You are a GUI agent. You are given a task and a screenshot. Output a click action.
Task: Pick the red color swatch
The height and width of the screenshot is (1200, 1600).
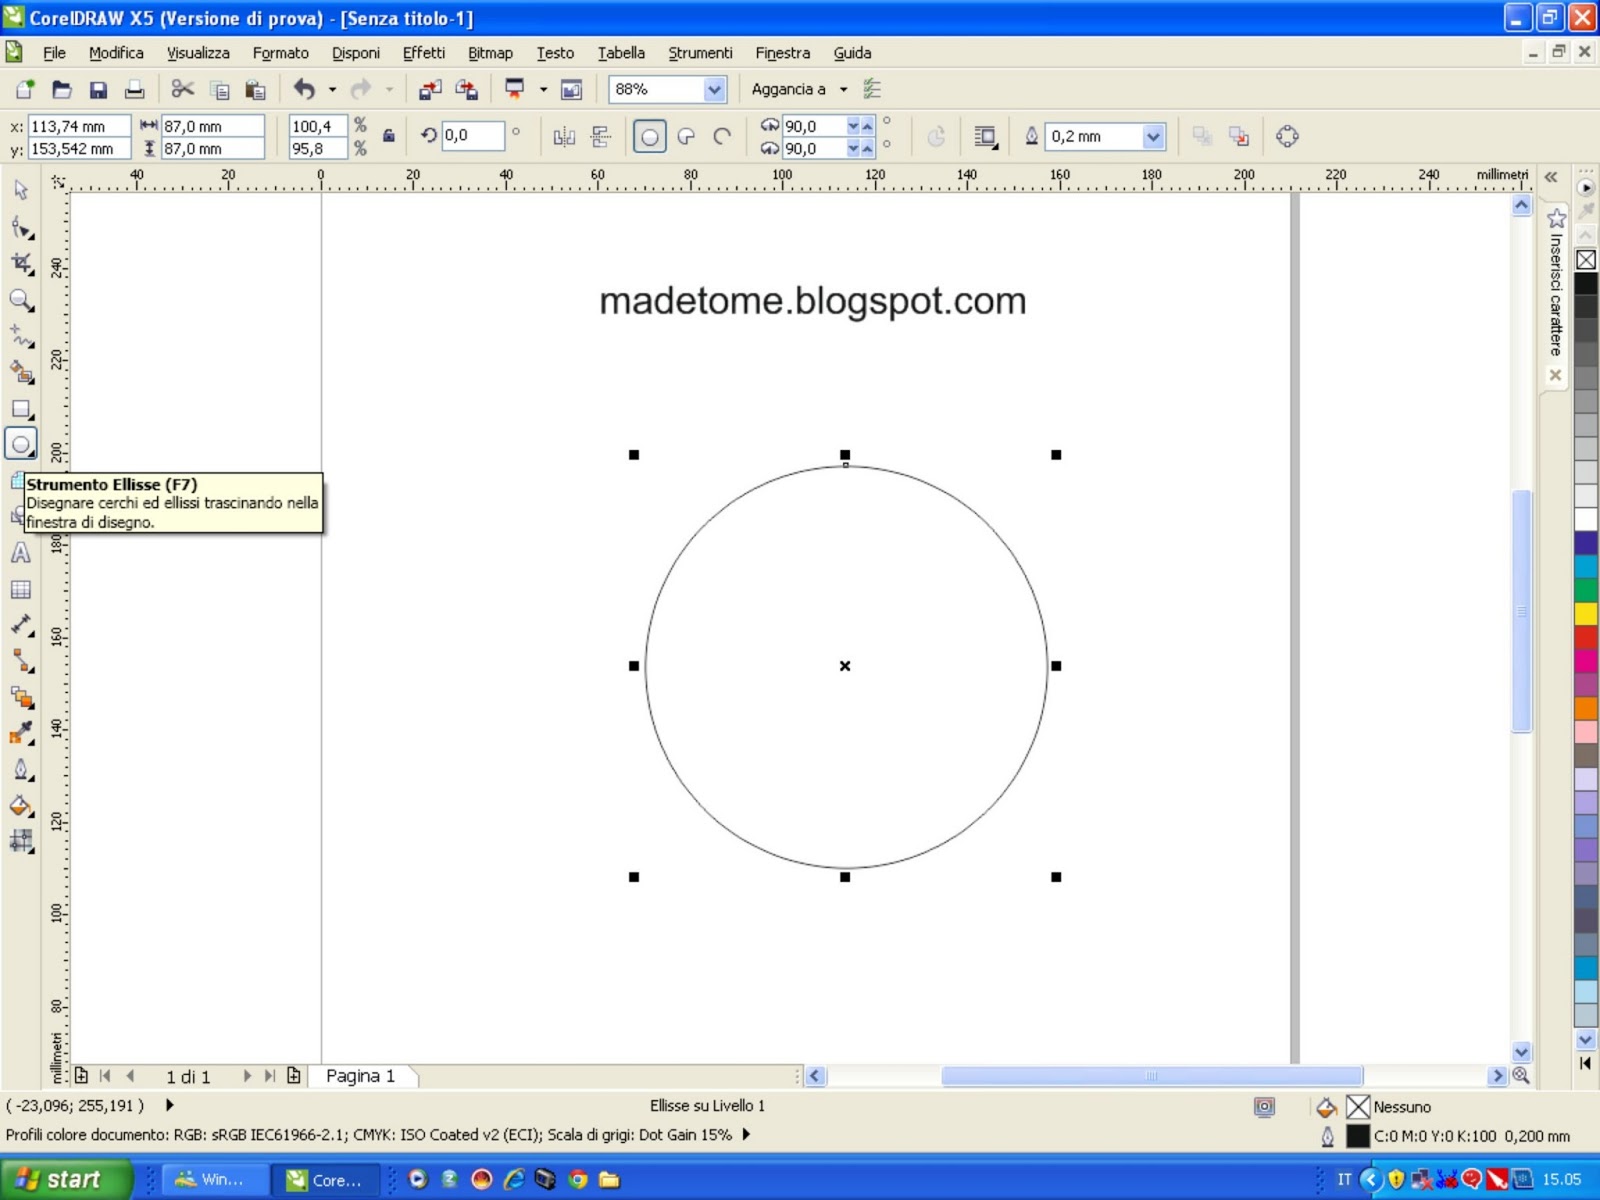pyautogui.click(x=1586, y=637)
